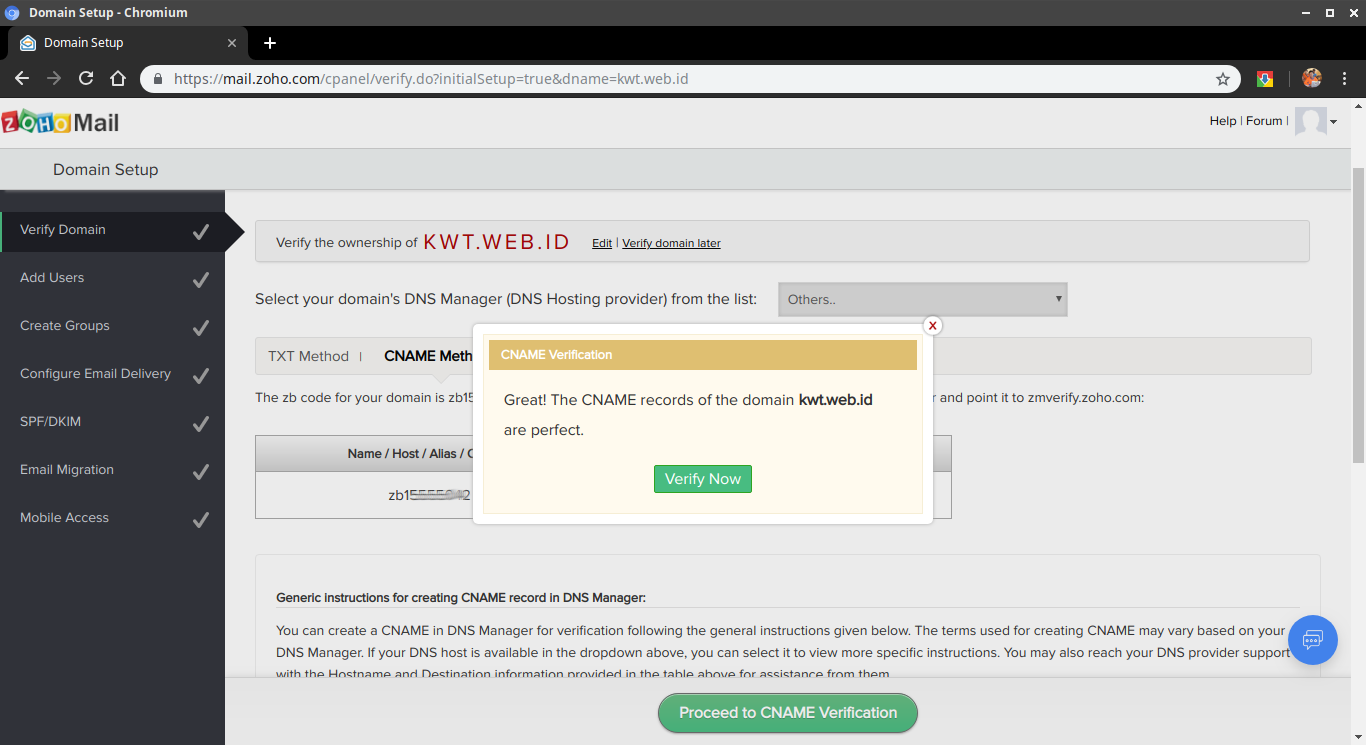Open the Chromium three-dot menu
The width and height of the screenshot is (1366, 745).
click(1347, 78)
